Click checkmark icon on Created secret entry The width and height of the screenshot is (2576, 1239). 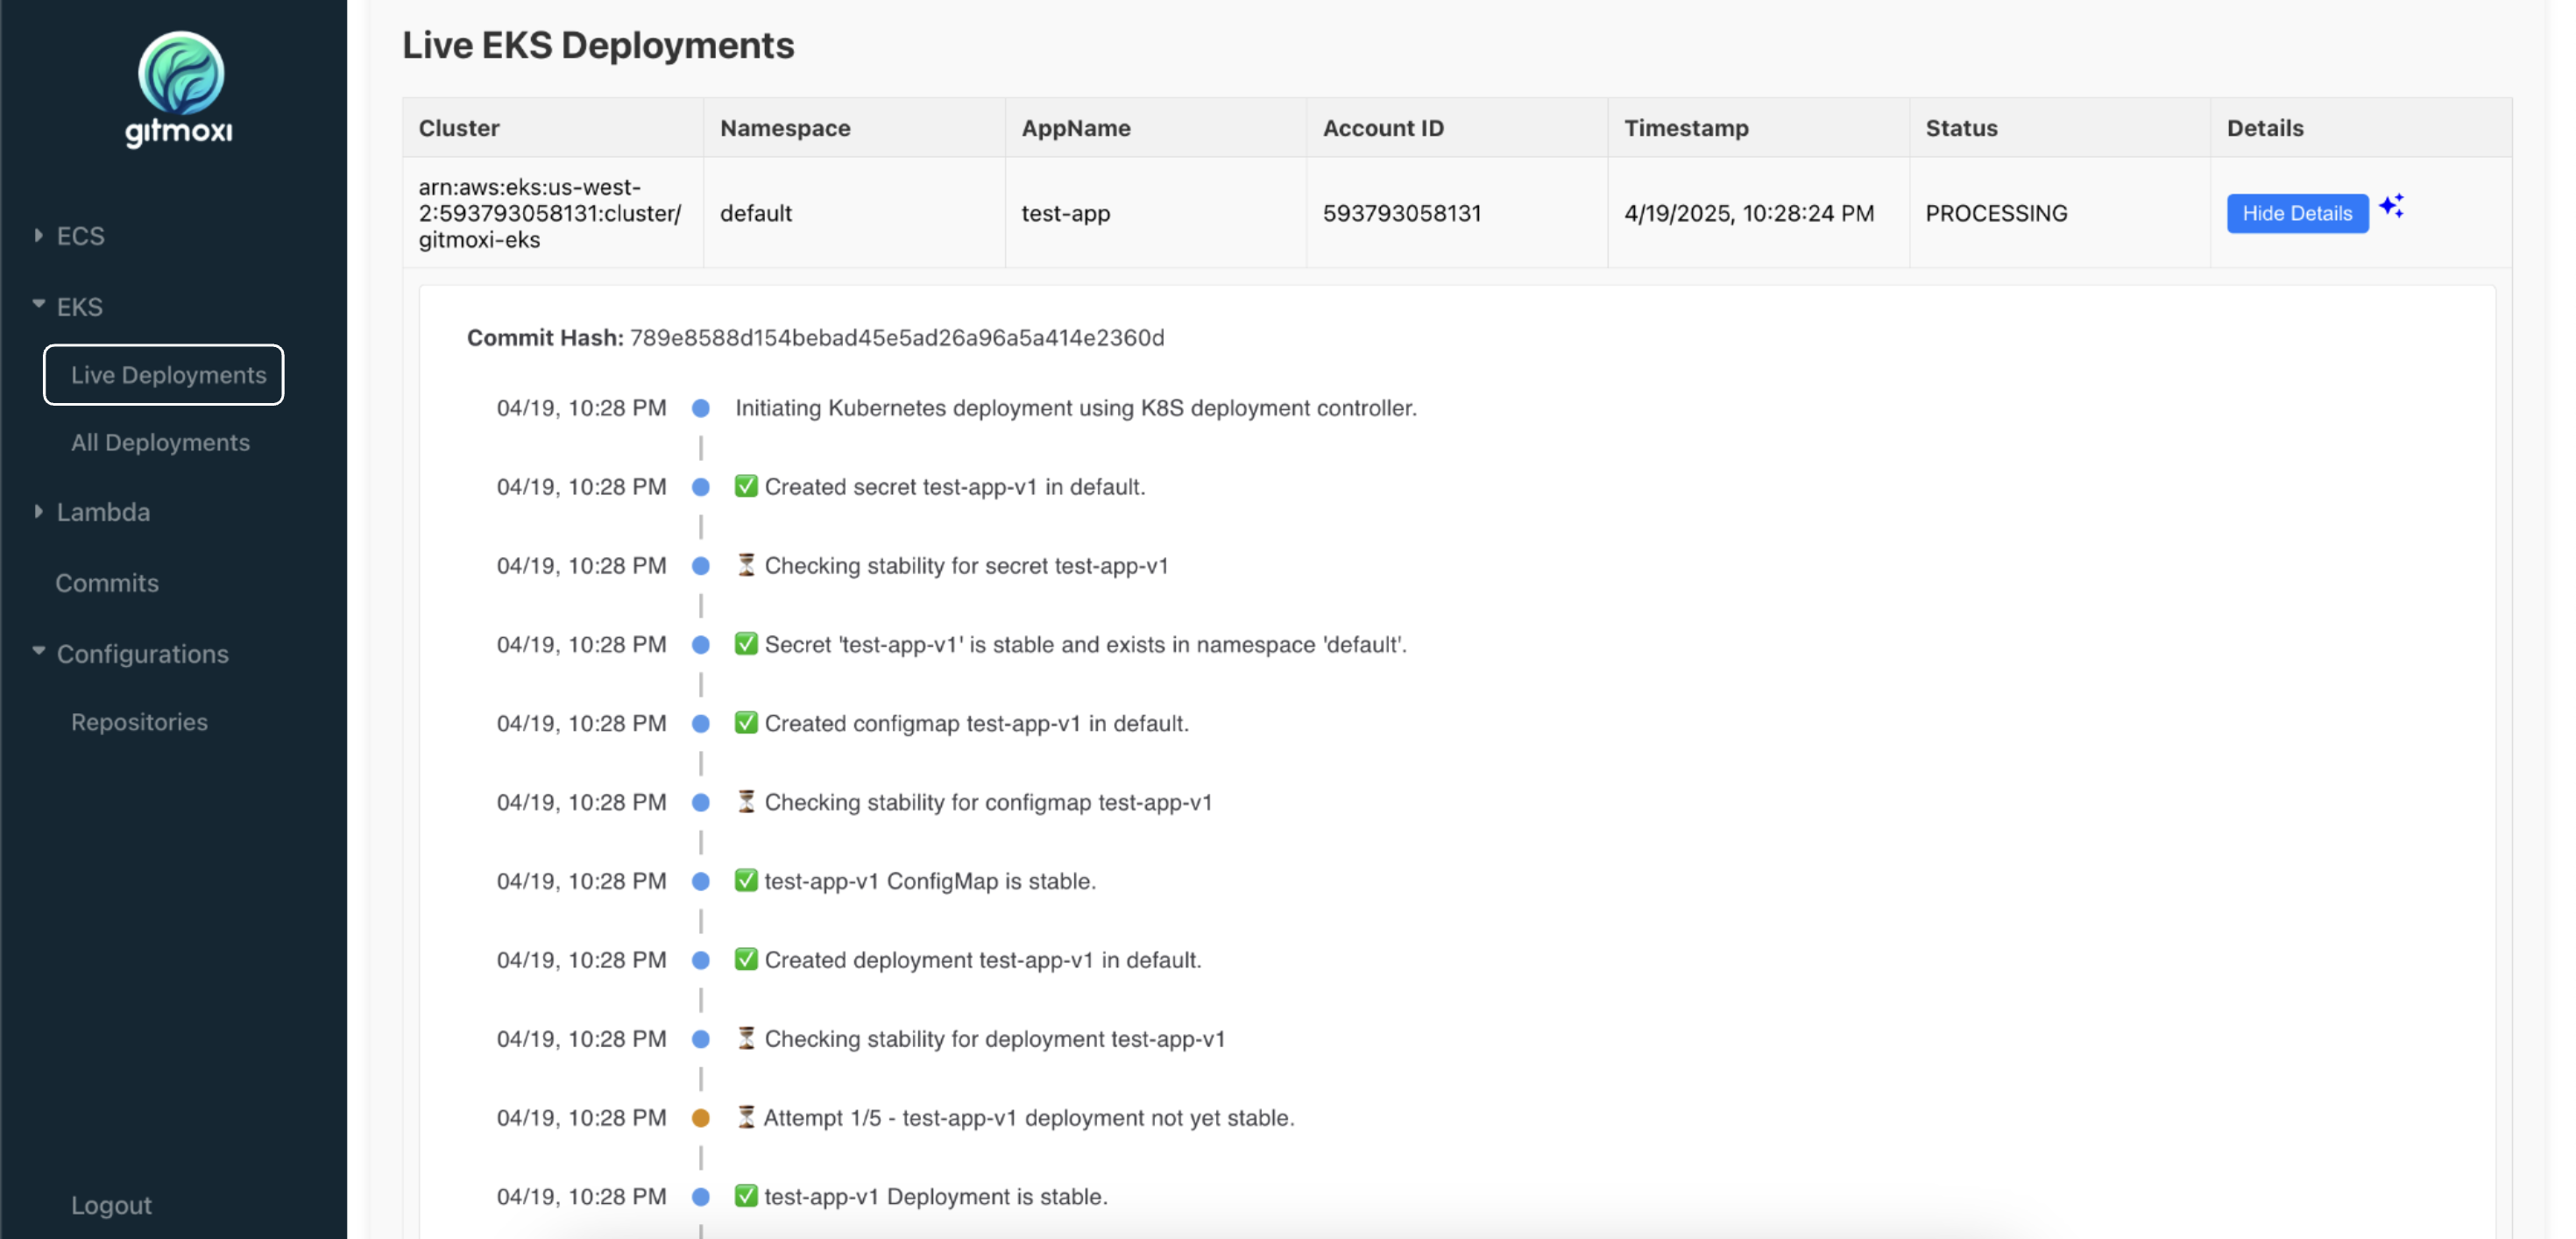[746, 486]
